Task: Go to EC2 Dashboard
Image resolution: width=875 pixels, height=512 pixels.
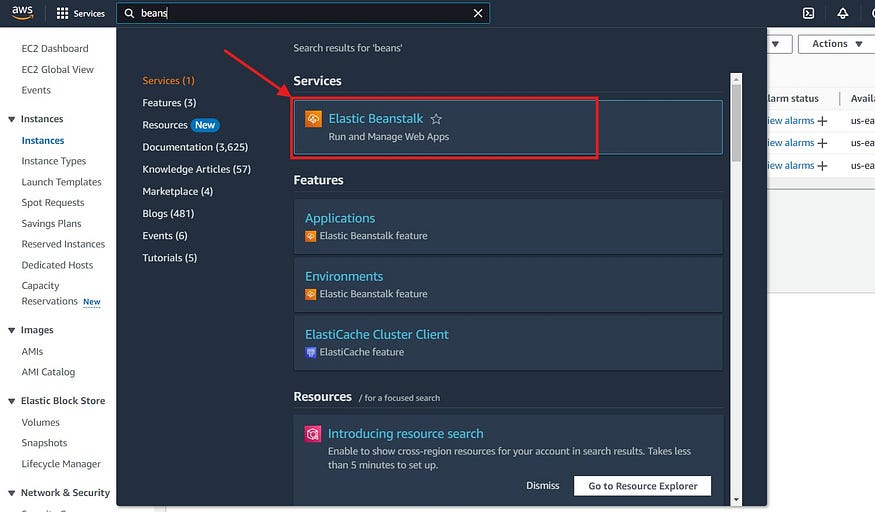Action: 55,49
